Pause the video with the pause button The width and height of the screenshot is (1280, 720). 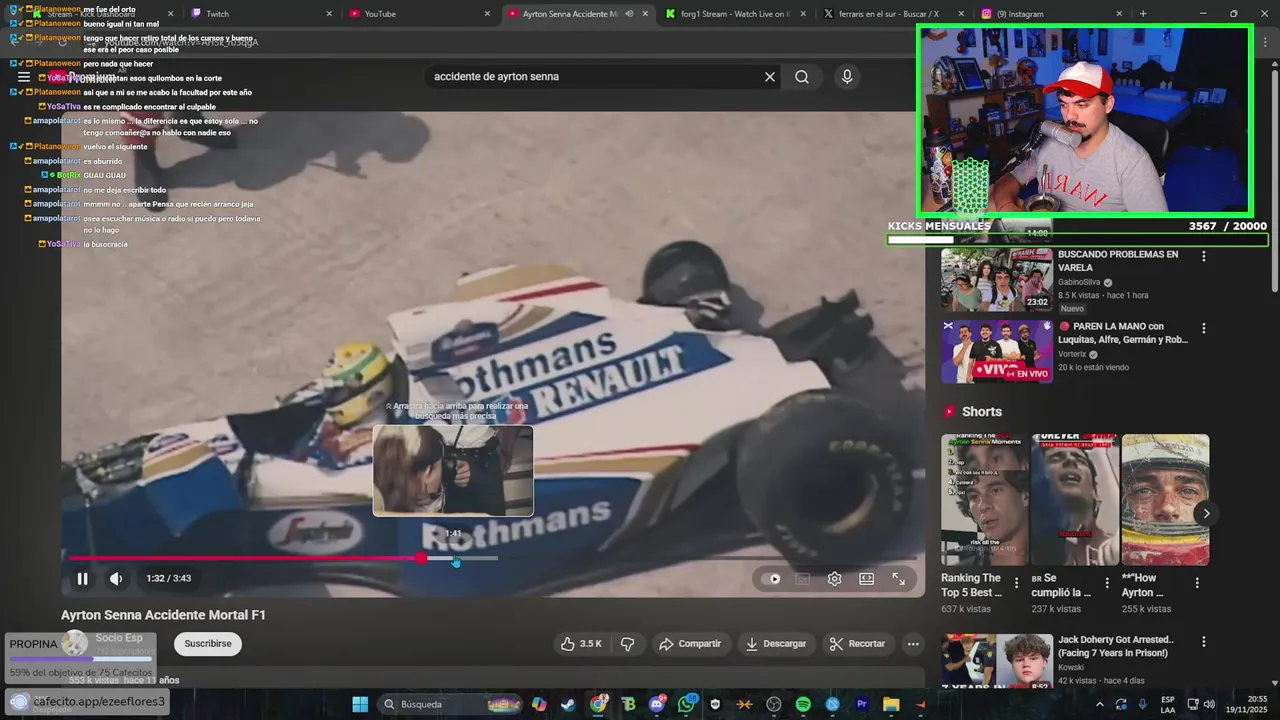tap(83, 578)
